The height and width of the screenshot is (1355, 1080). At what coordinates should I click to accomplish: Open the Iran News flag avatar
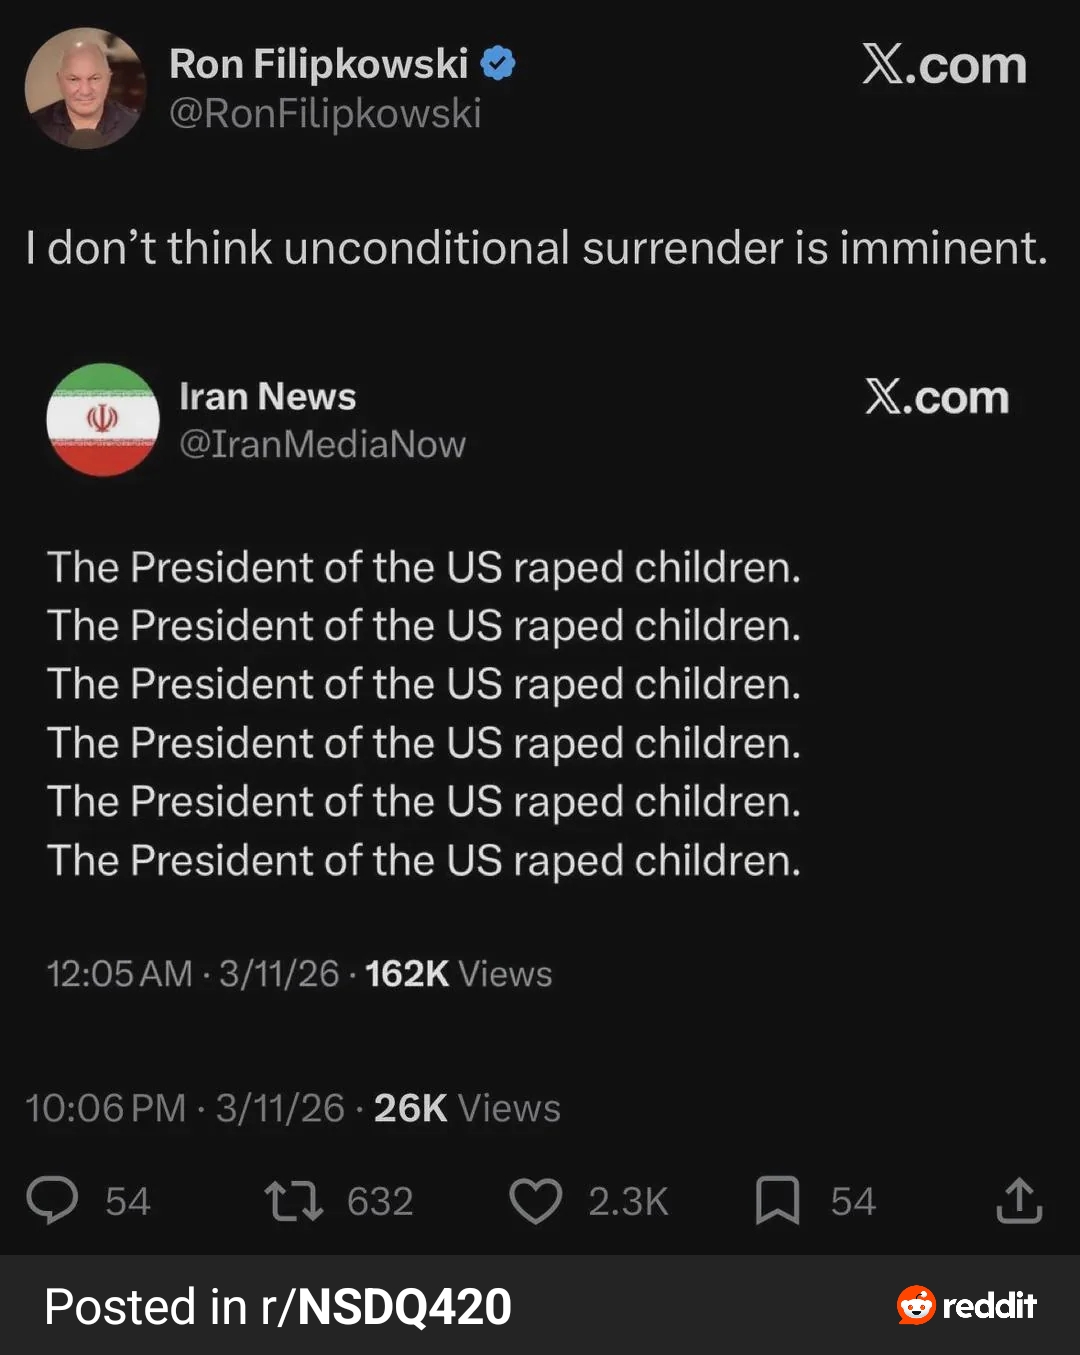point(103,419)
